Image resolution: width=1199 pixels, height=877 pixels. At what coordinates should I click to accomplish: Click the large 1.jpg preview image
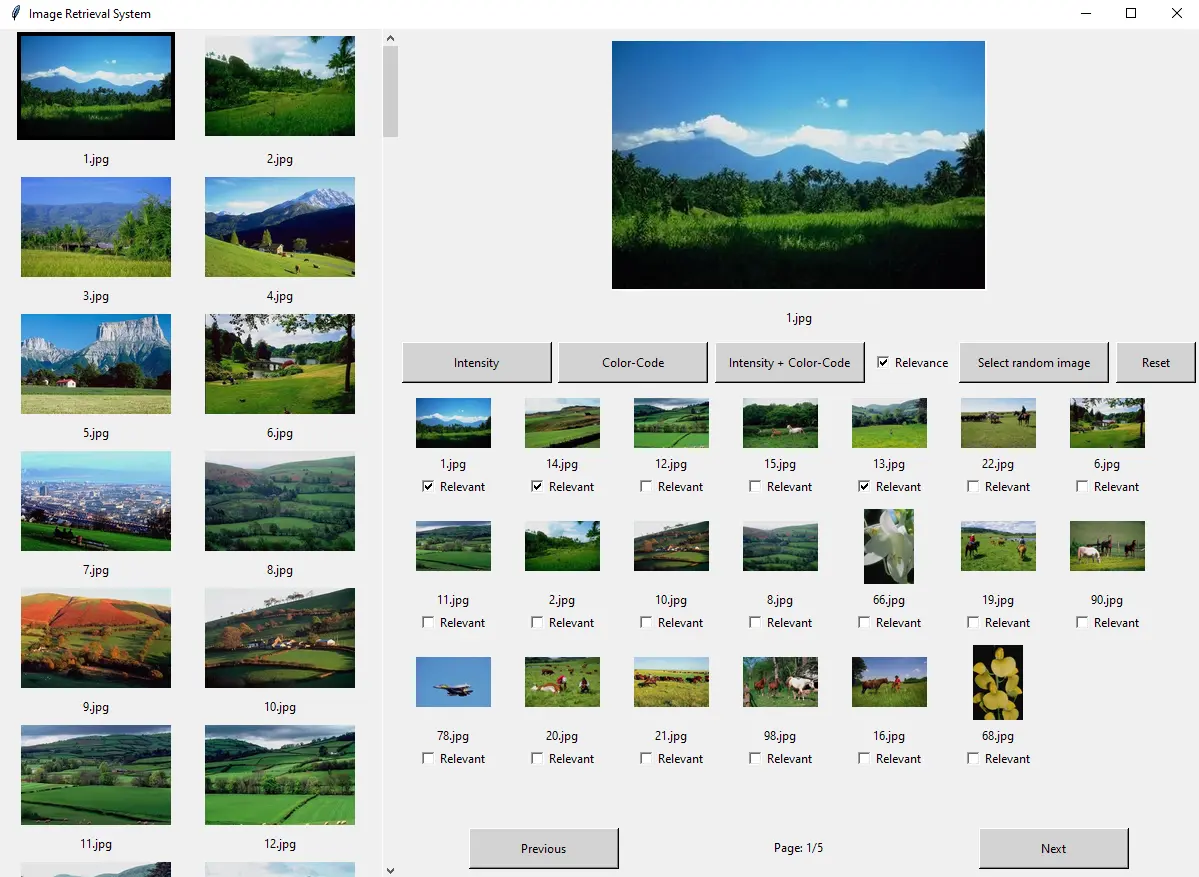point(798,164)
